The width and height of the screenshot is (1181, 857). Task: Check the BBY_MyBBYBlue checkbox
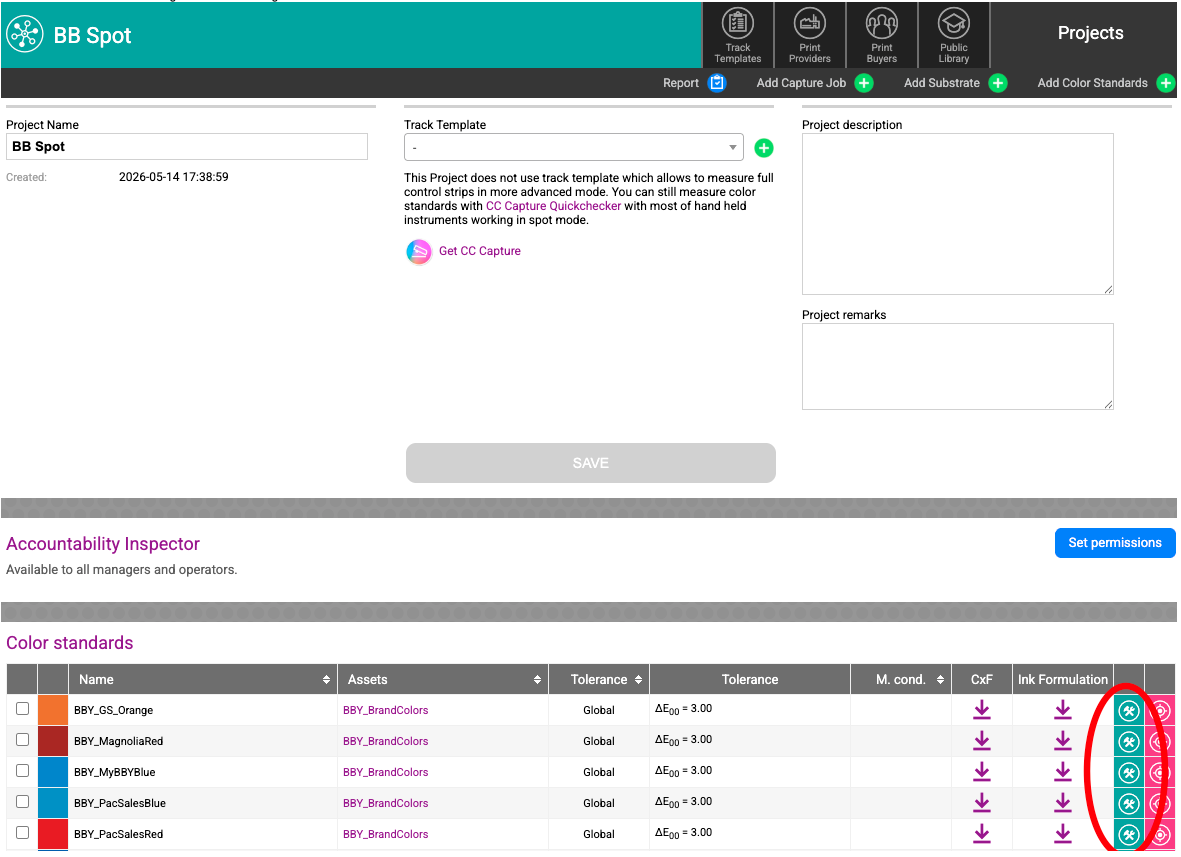coord(23,770)
